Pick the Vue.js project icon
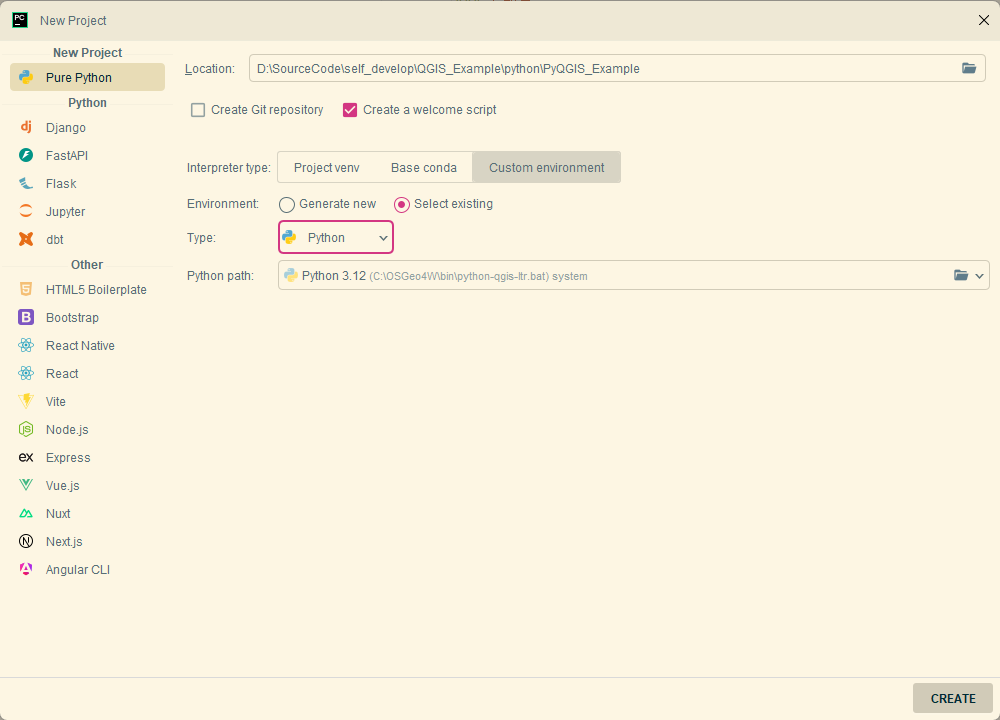1000x720 pixels. (26, 485)
